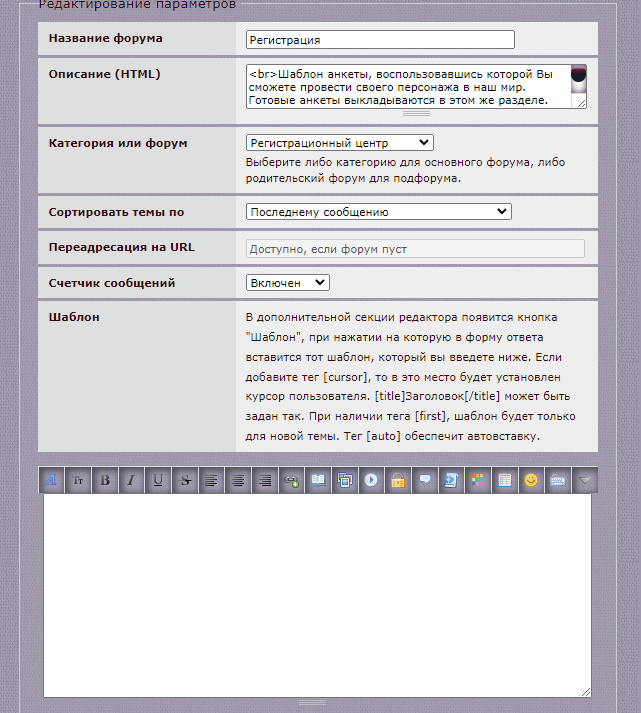Open the 'Последнему сообщению' sorting dropdown
This screenshot has height=713, width=641.
coord(378,212)
